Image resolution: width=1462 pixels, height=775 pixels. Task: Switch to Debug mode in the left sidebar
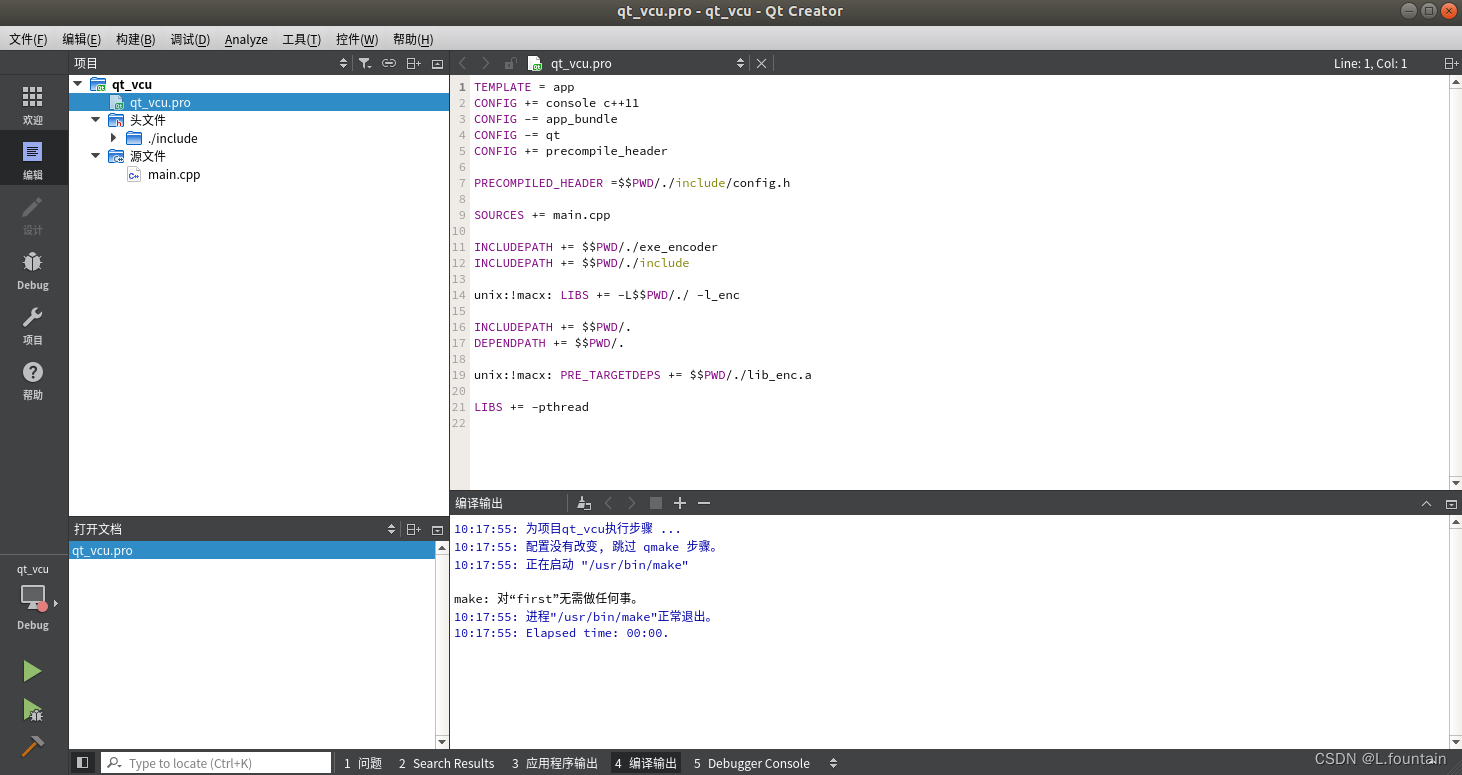(x=33, y=269)
